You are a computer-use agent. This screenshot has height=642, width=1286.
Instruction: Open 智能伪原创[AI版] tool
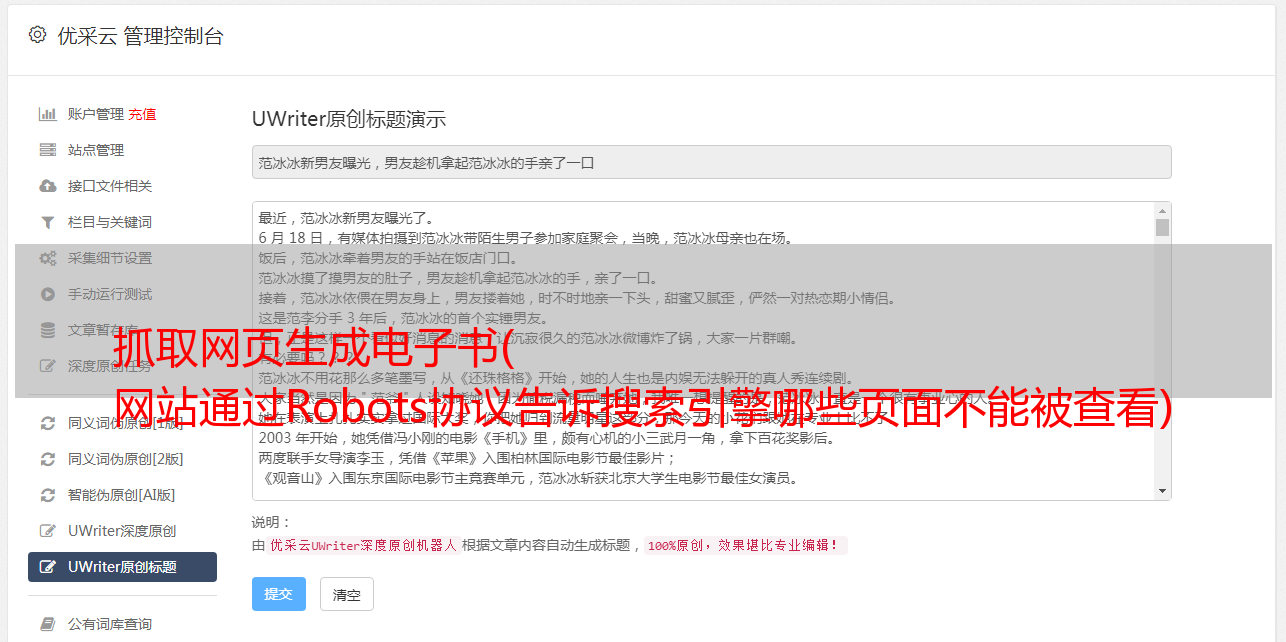click(122, 495)
